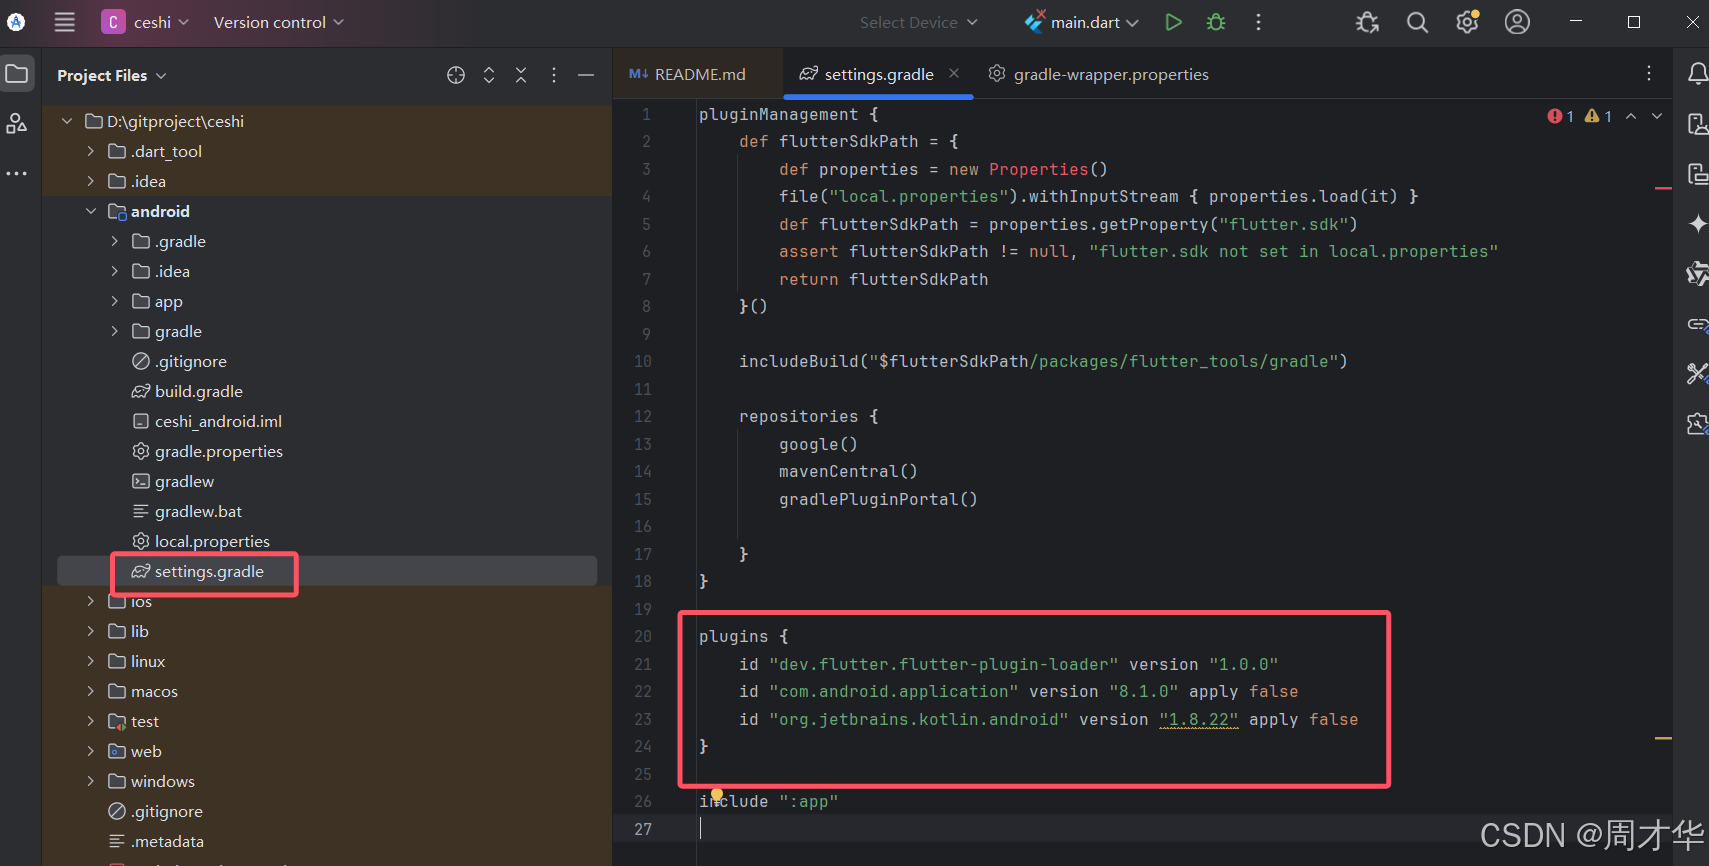Open the Version control dropdown
The image size is (1709, 866).
[278, 22]
